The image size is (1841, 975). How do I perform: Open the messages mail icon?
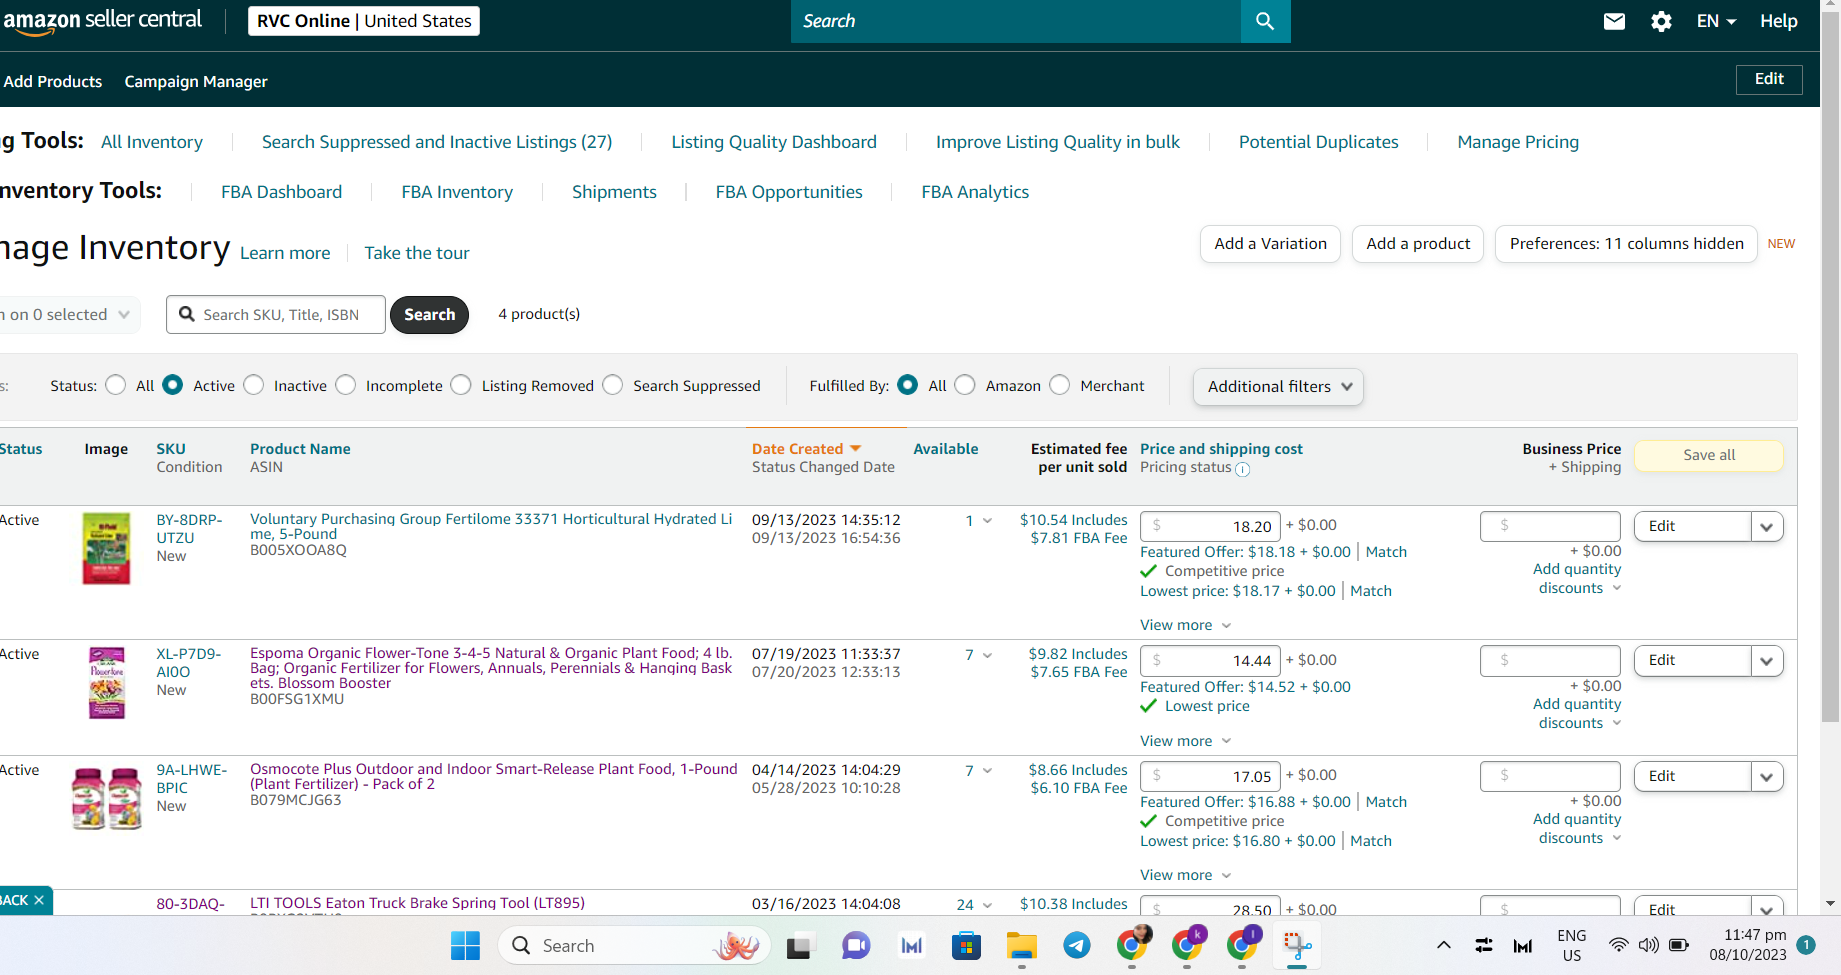[1614, 21]
